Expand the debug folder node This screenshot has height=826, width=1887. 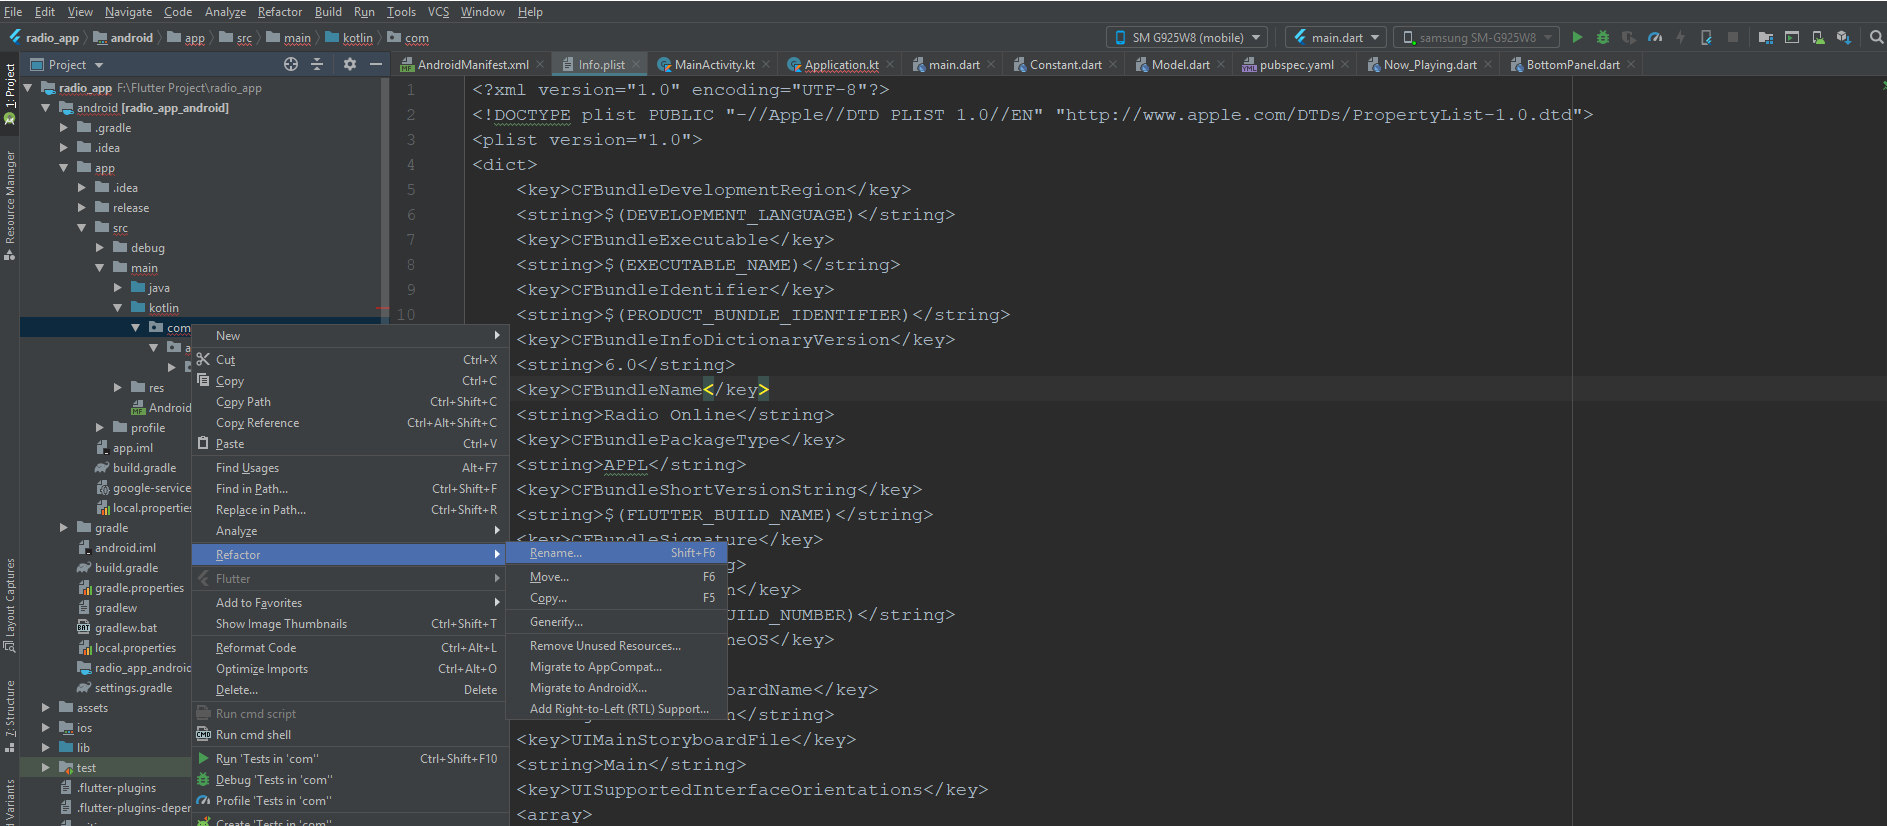coord(100,248)
